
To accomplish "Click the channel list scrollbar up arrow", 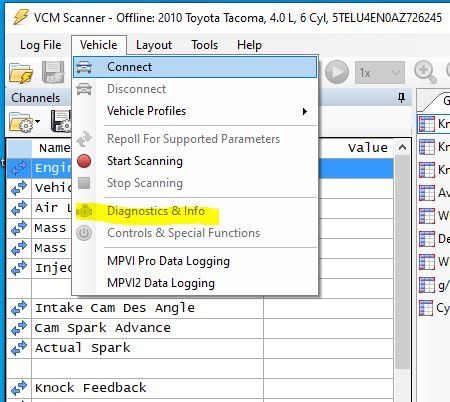I will (x=402, y=147).
